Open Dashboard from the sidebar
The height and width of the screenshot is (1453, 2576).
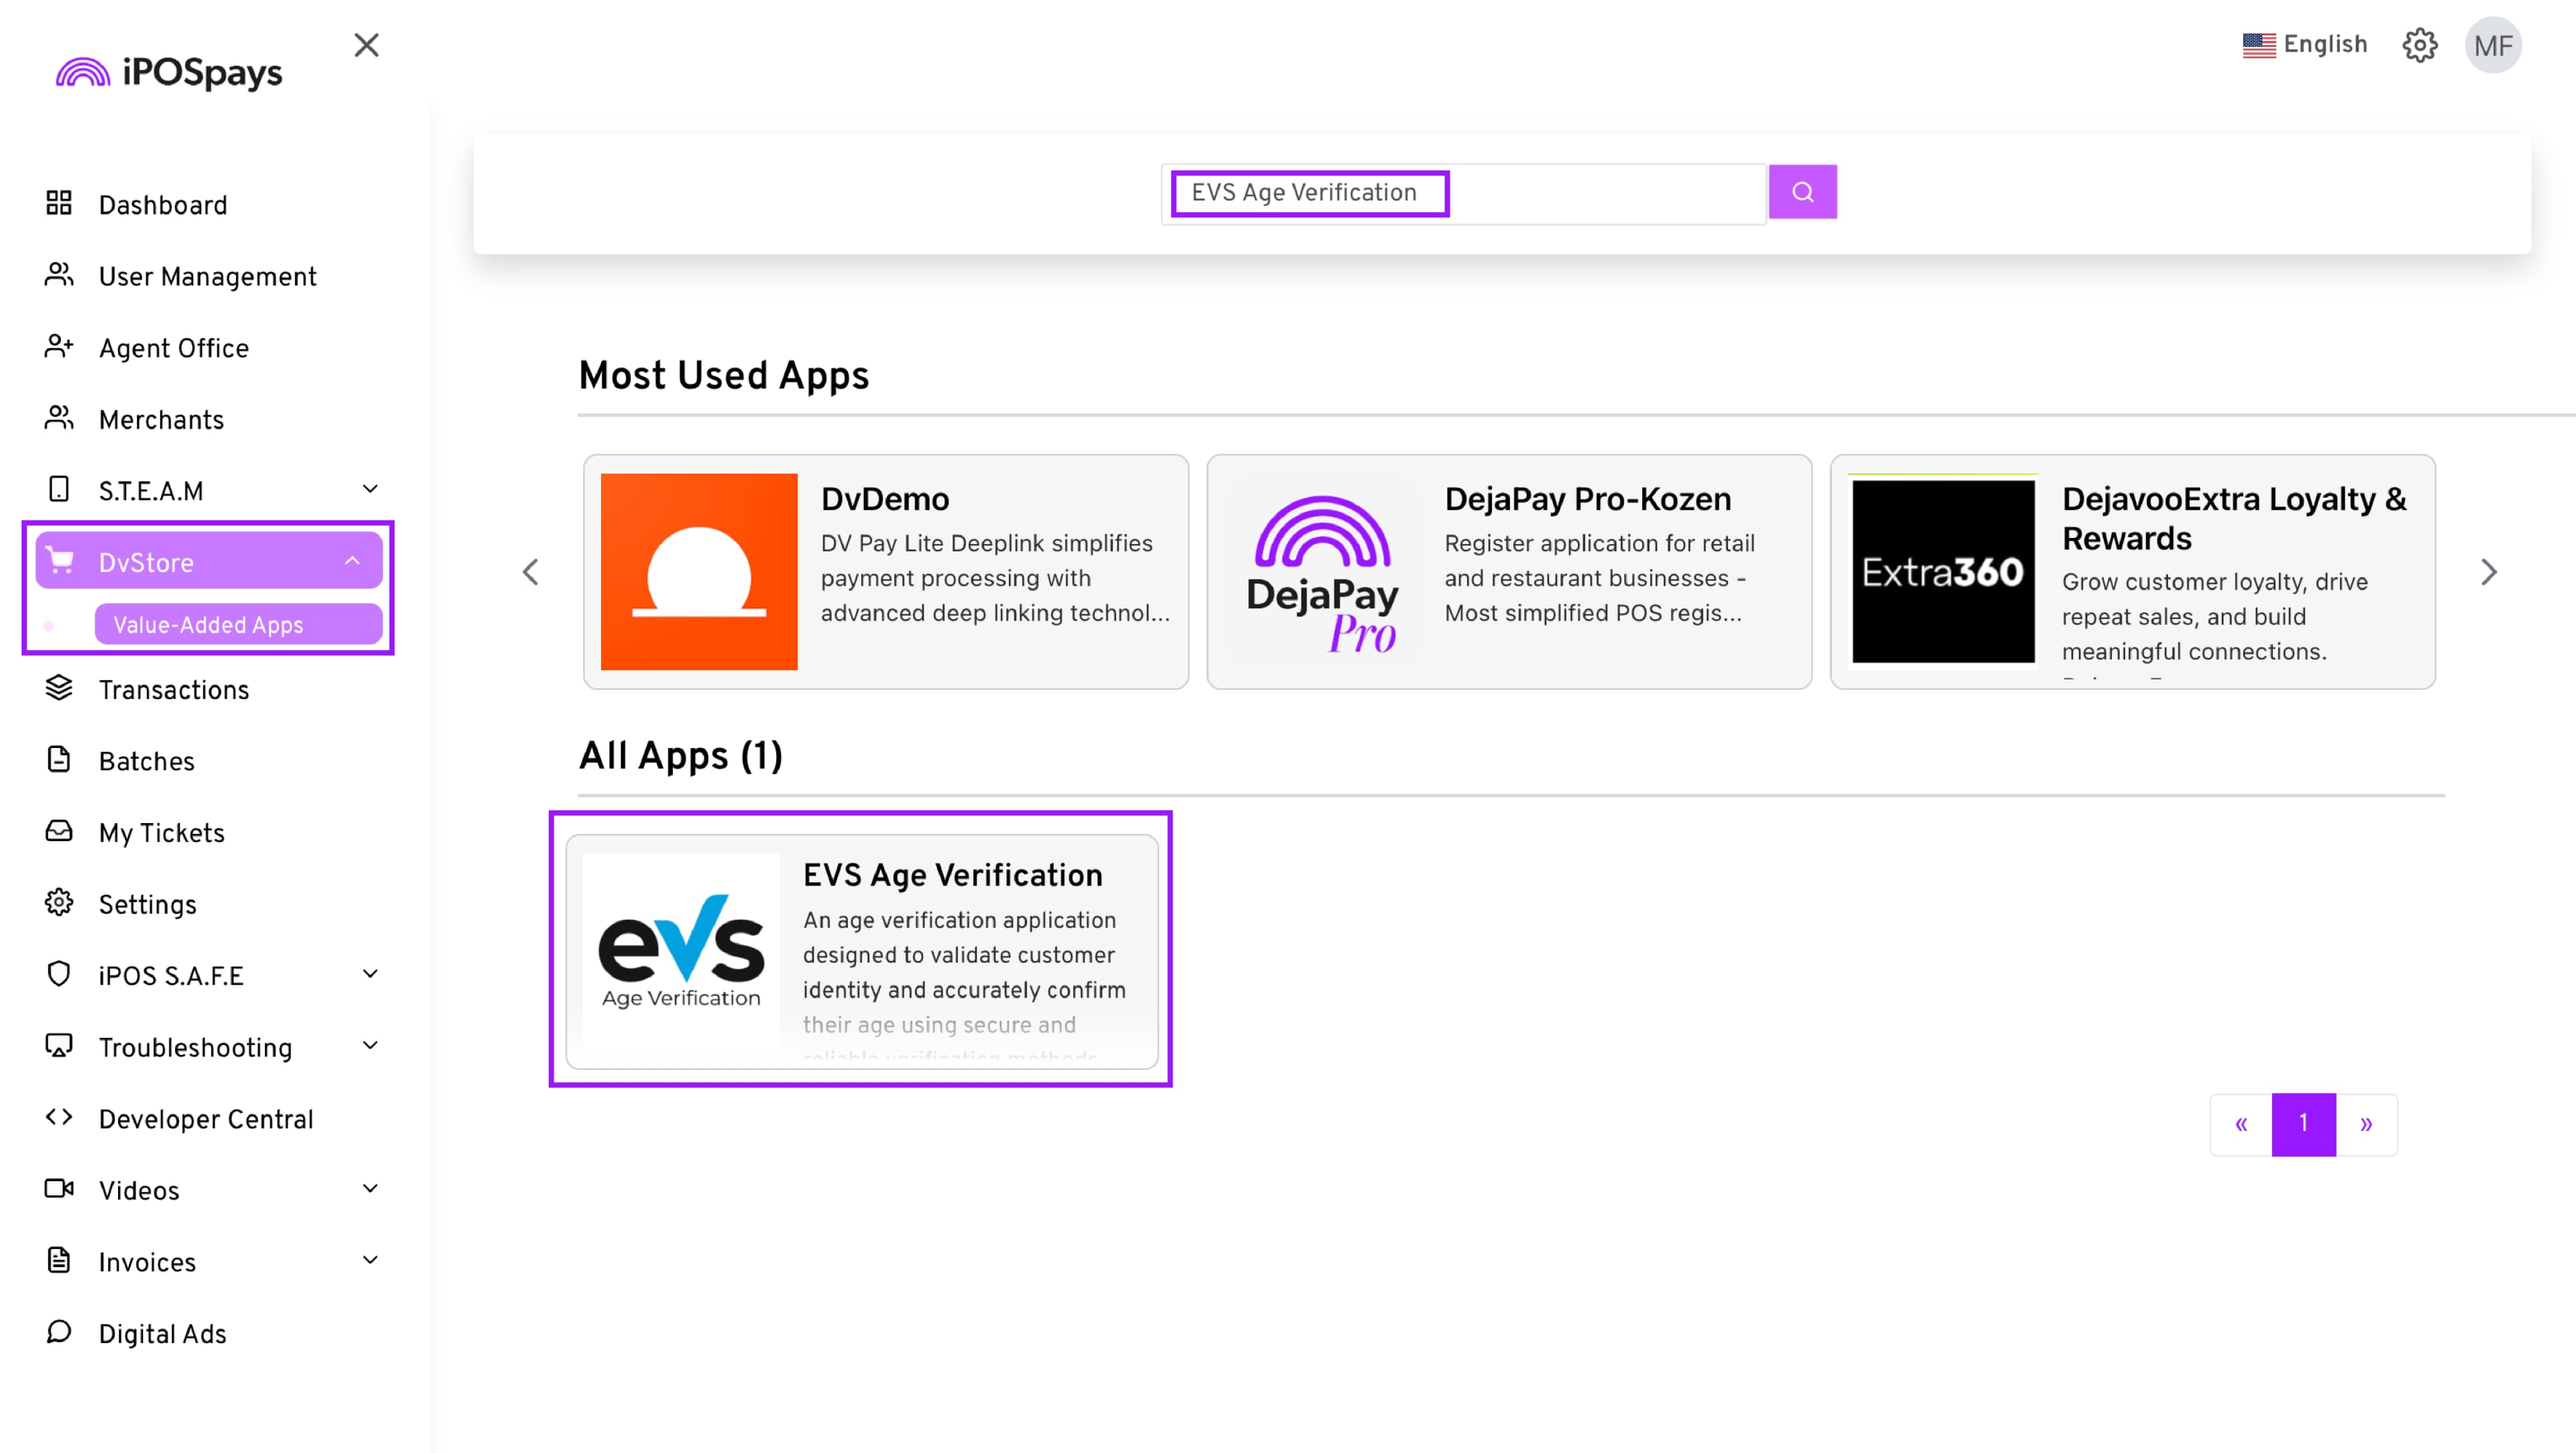click(x=162, y=205)
